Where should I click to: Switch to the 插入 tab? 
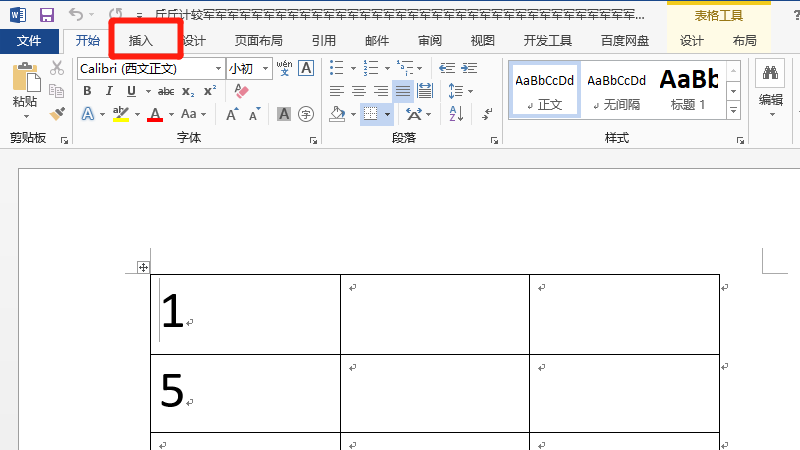[141, 41]
